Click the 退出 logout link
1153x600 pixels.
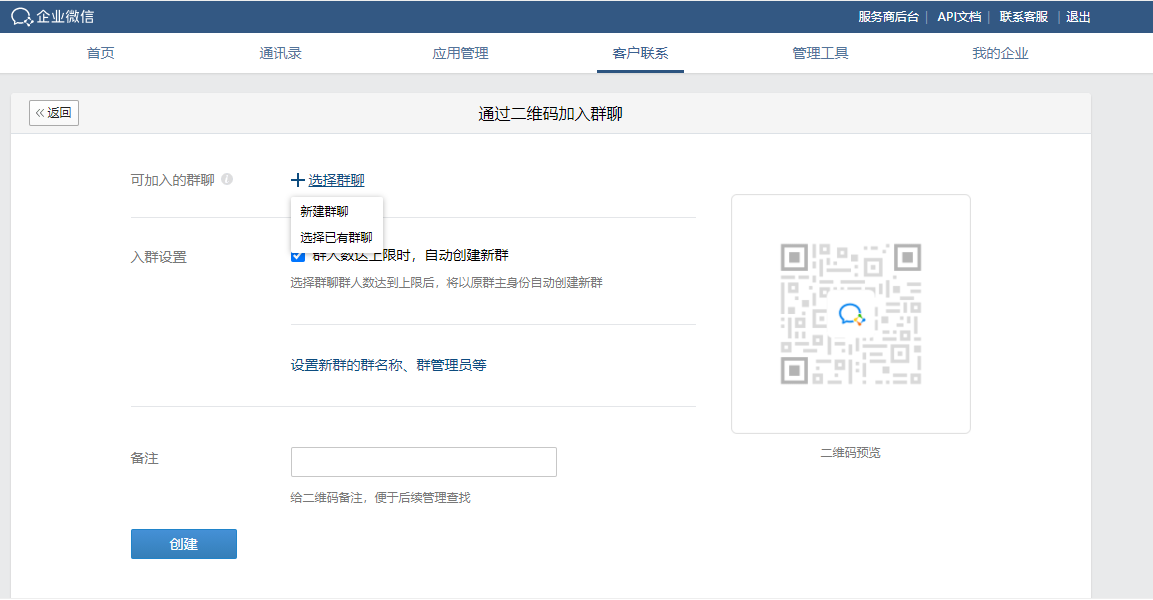point(1078,16)
